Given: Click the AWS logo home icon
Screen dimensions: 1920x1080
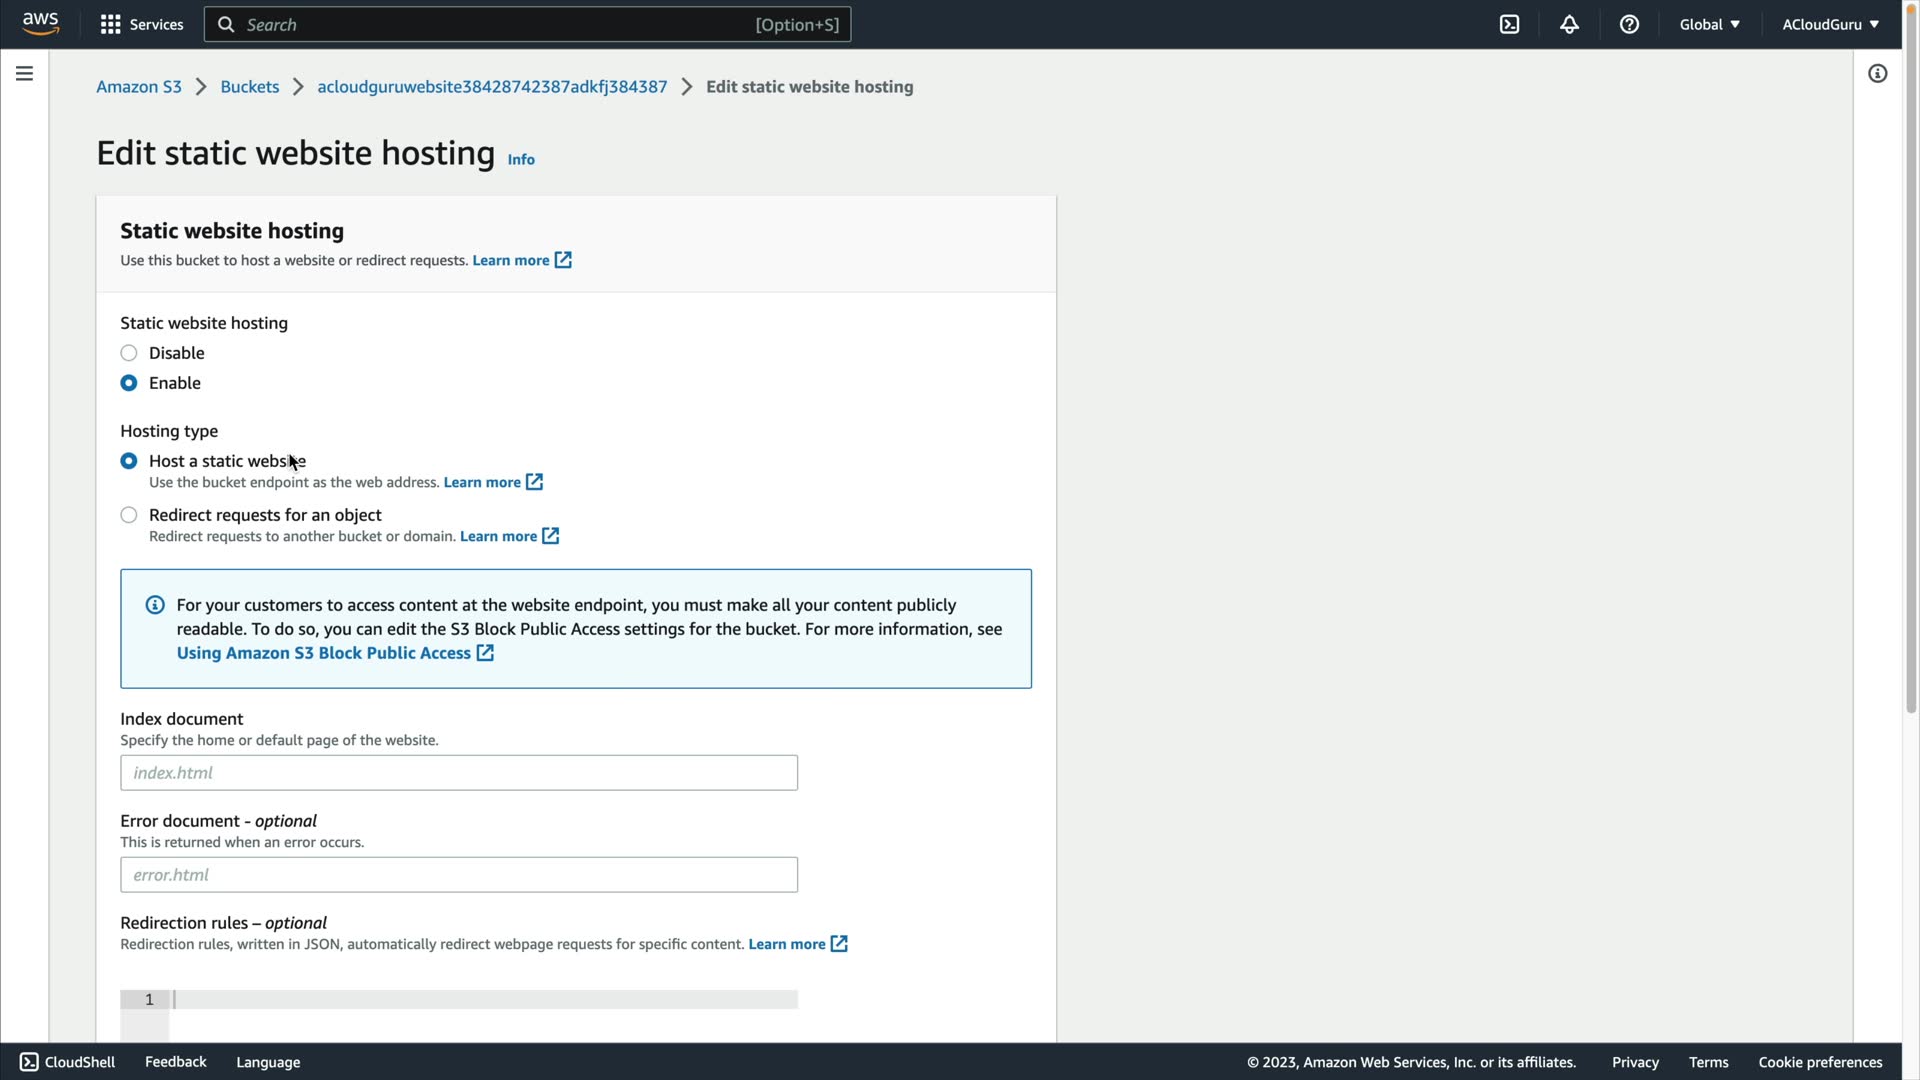Looking at the screenshot, I should pos(40,23).
